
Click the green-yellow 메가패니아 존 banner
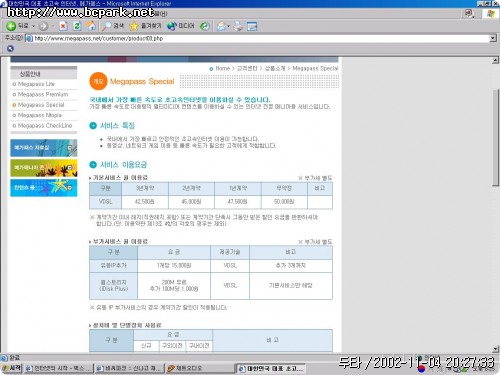click(44, 168)
